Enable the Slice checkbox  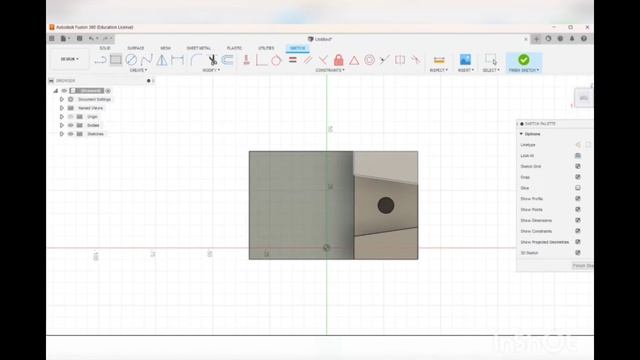(x=578, y=188)
